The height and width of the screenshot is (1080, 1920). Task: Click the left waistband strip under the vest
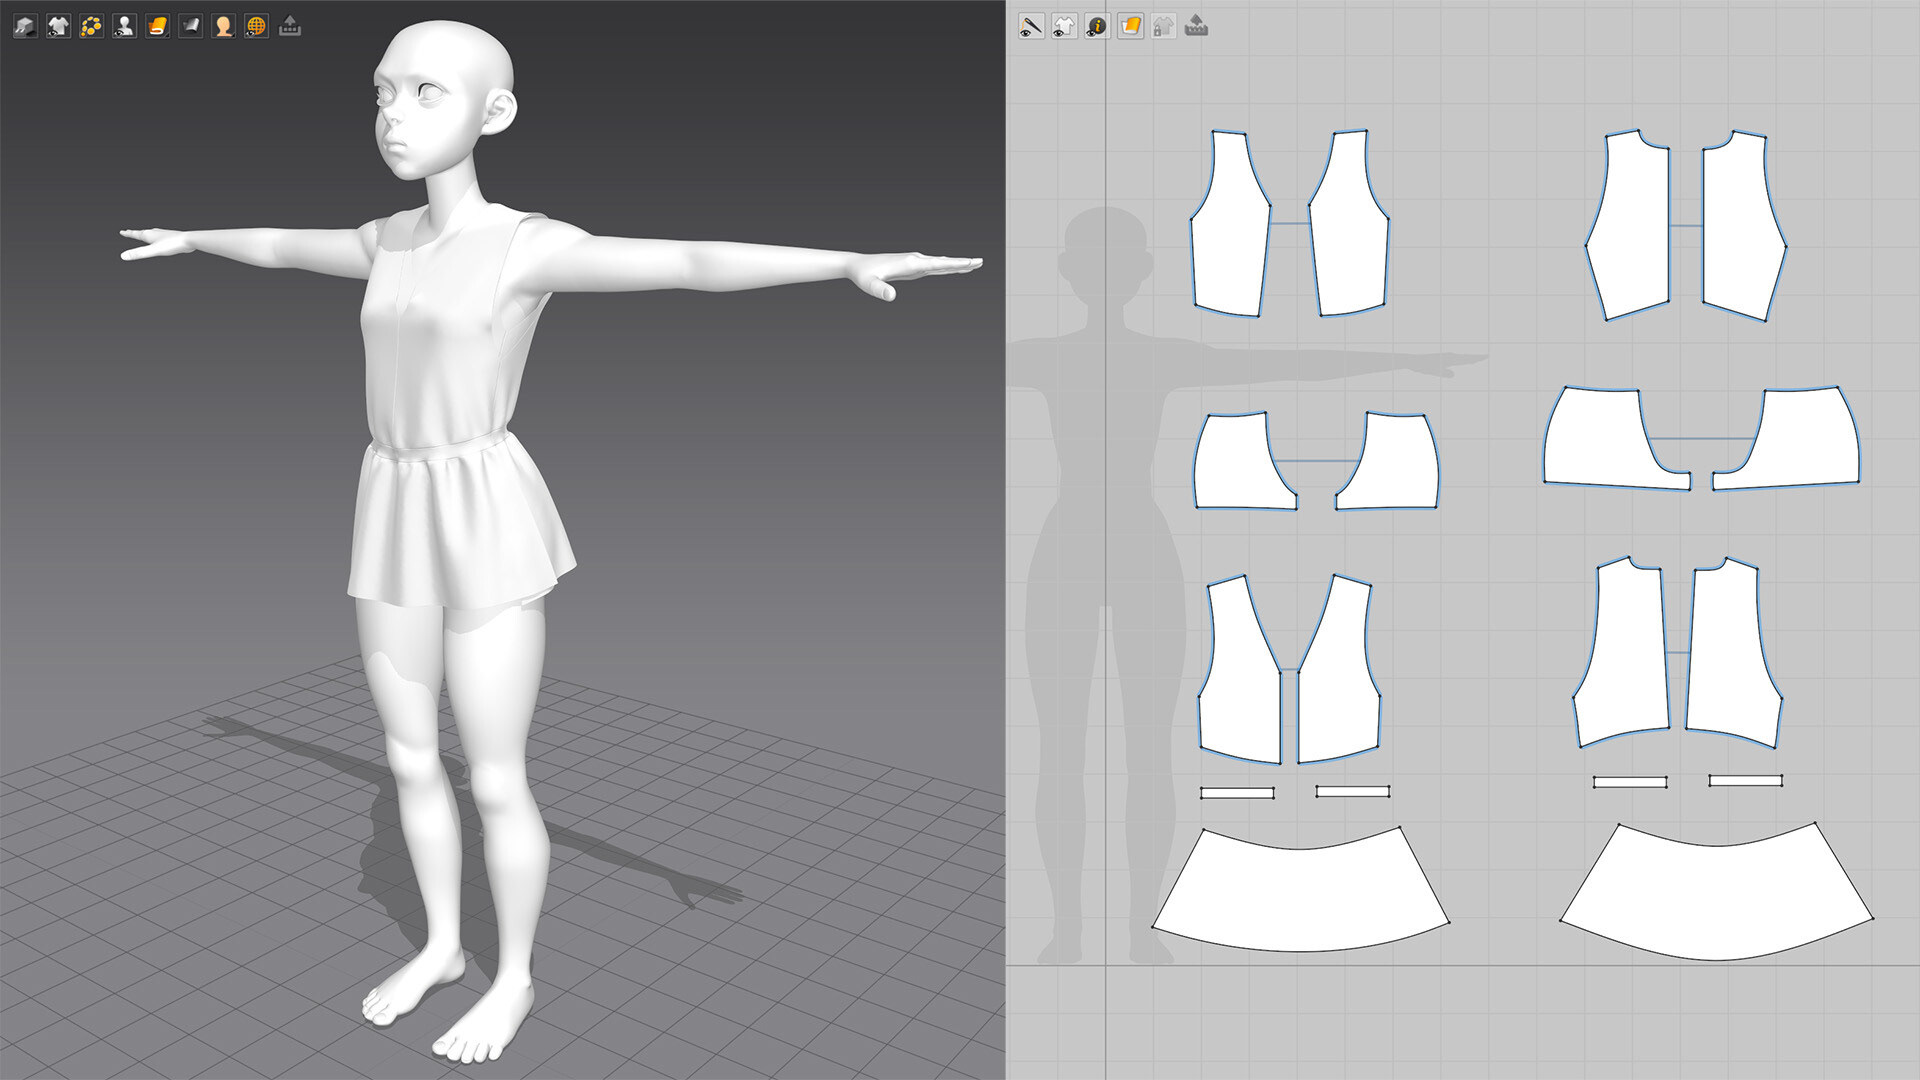1237,793
